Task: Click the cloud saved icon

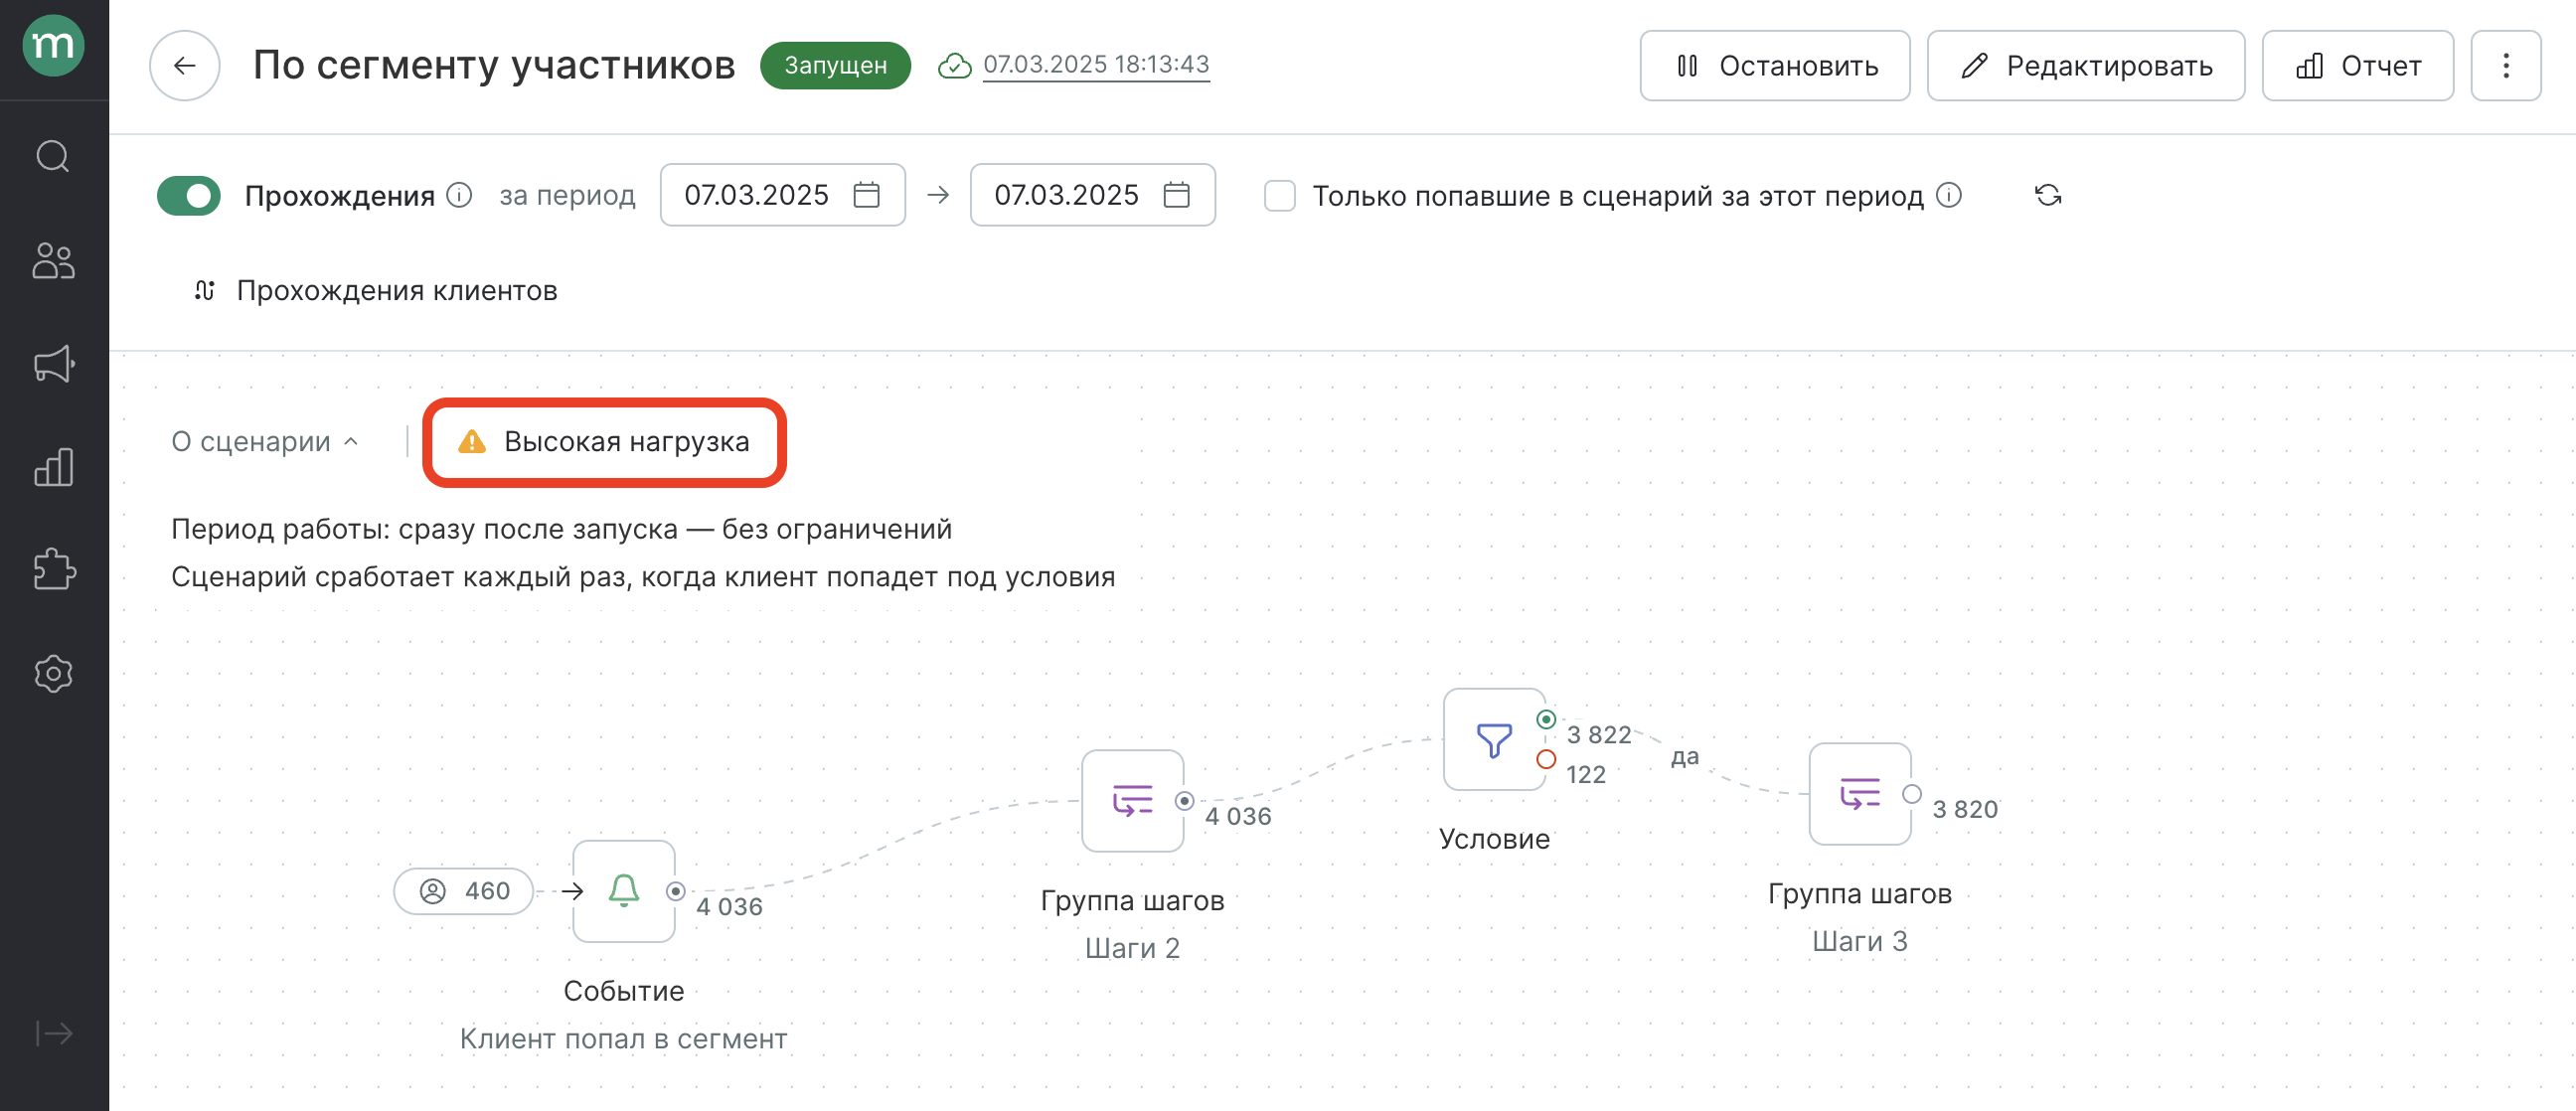Action: 955,66
